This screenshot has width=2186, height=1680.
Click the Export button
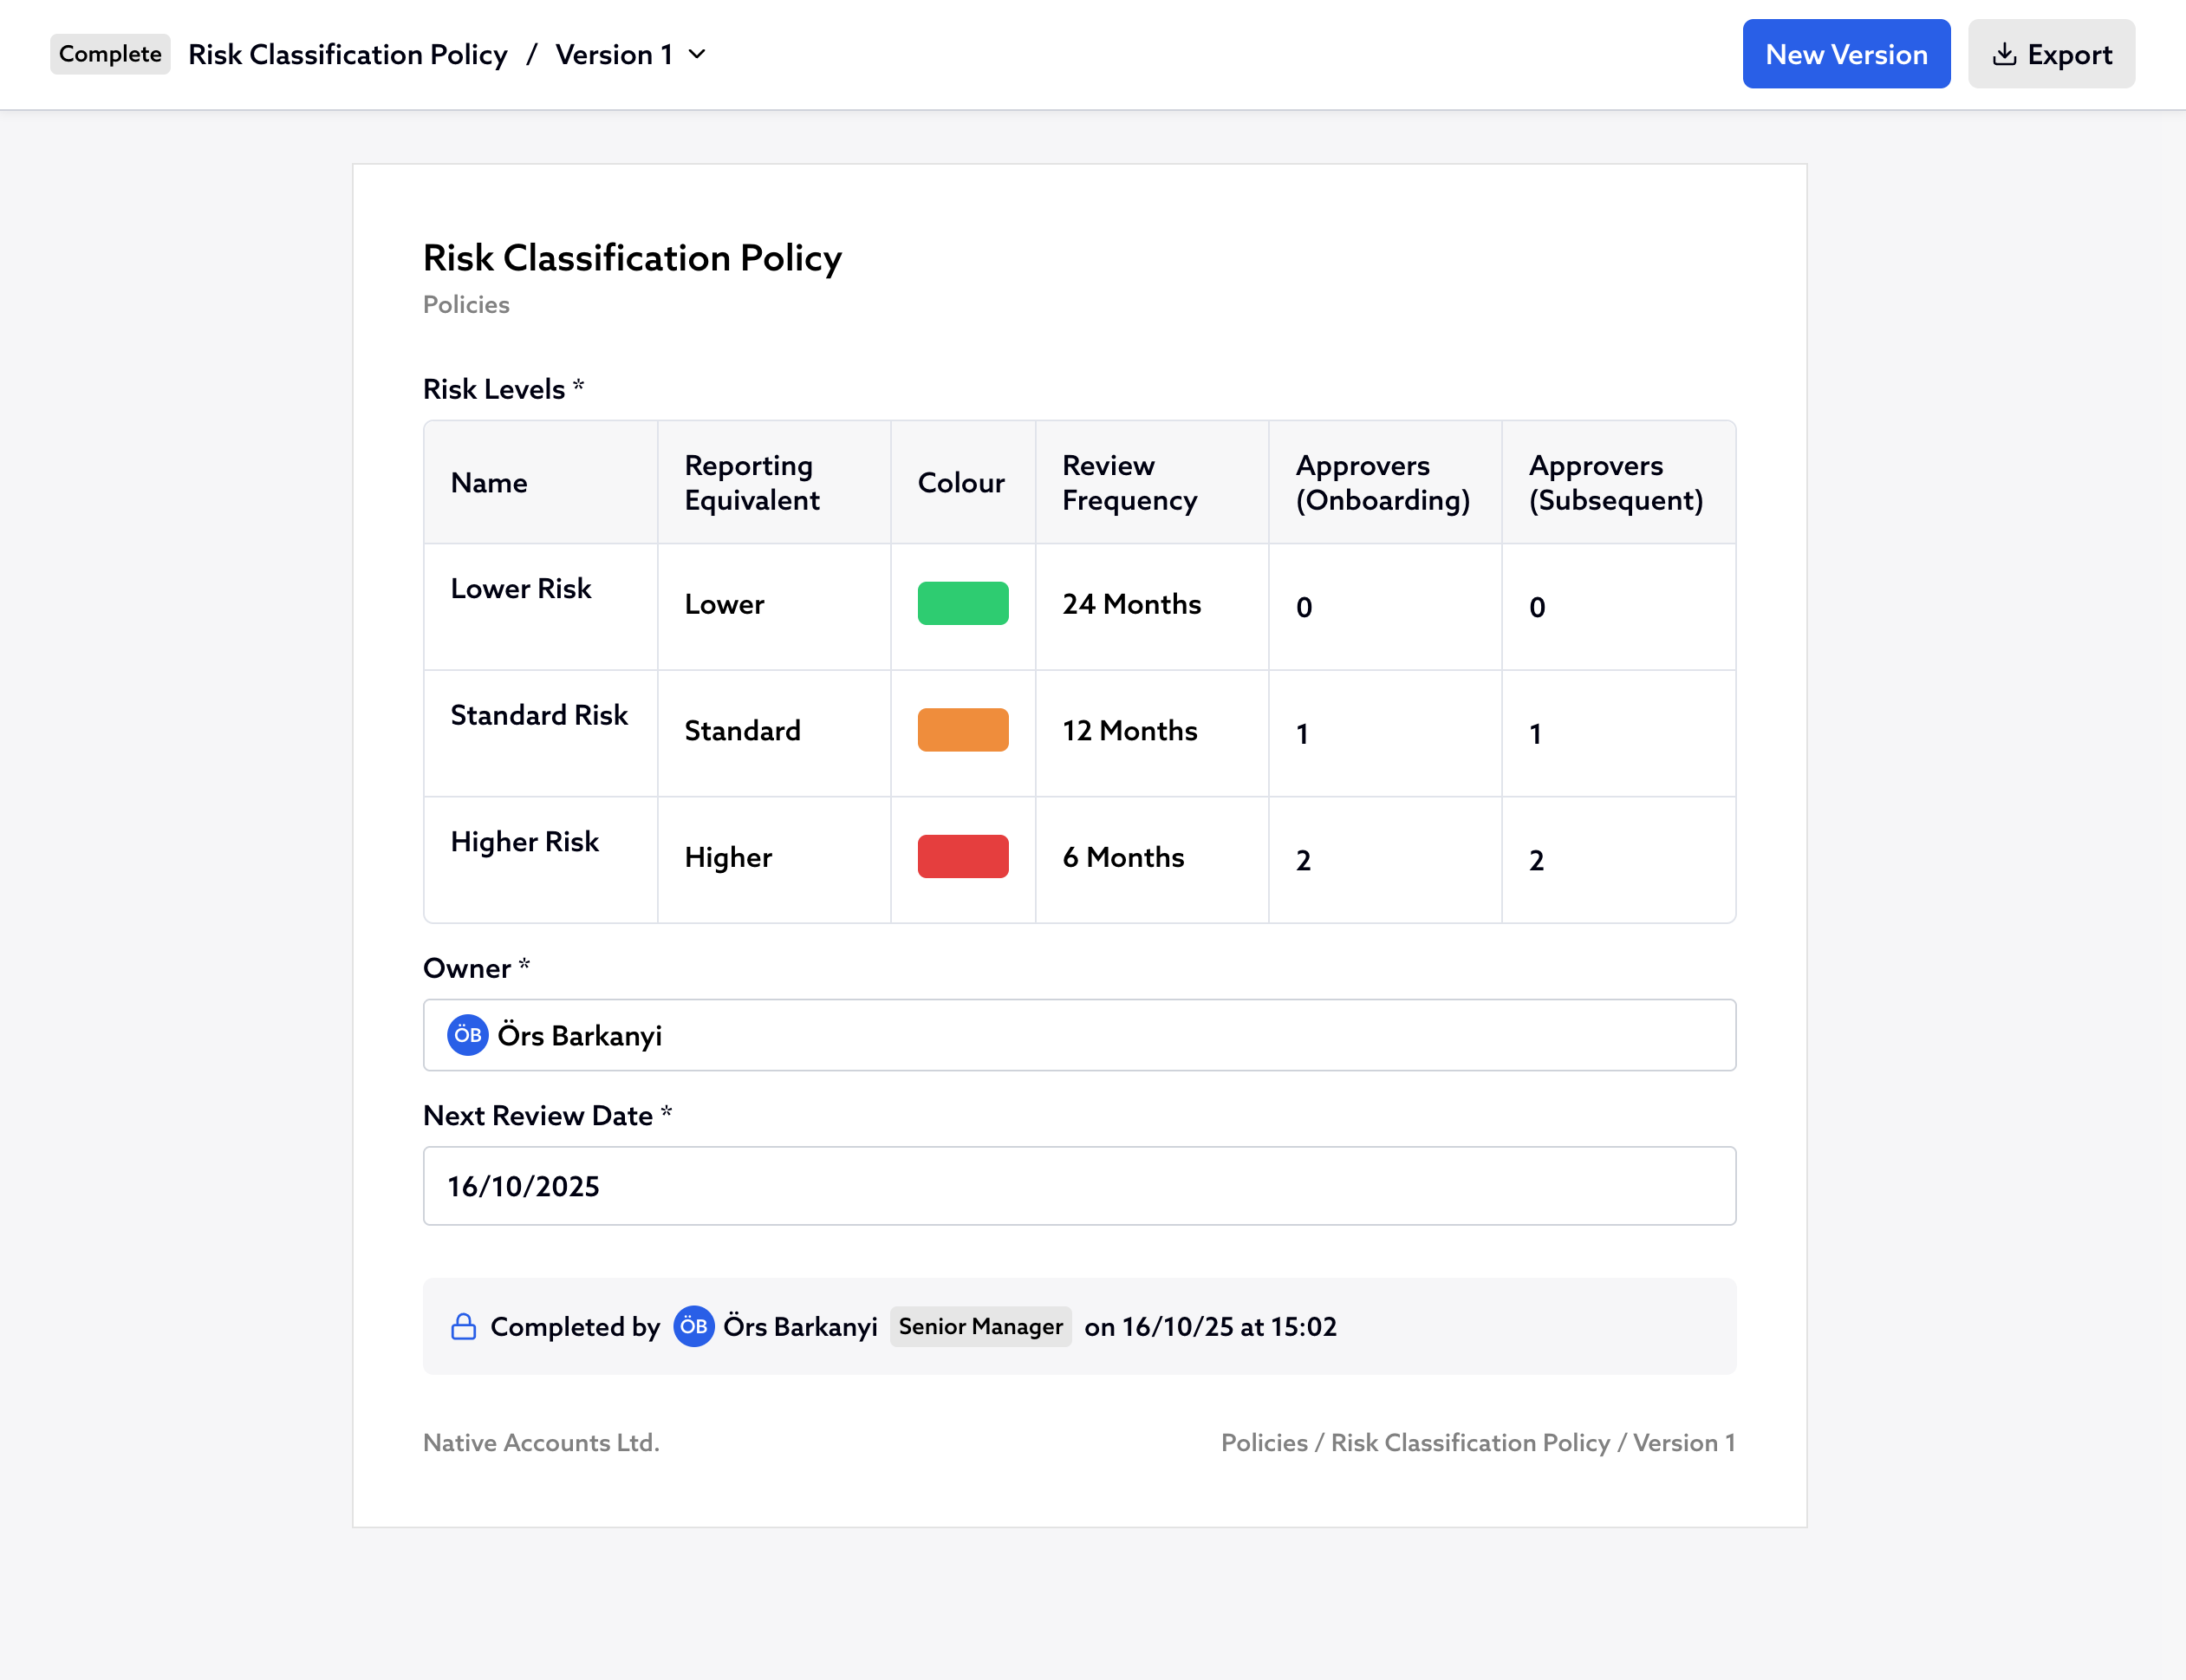2050,54
